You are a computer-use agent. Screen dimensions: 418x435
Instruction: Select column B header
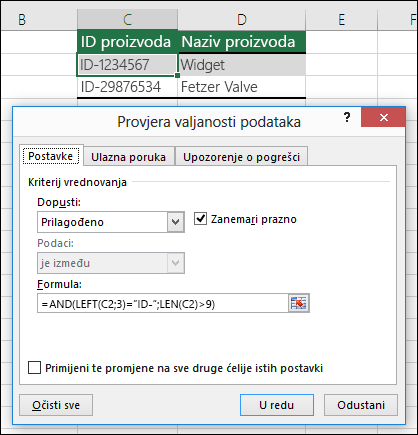click(x=39, y=20)
